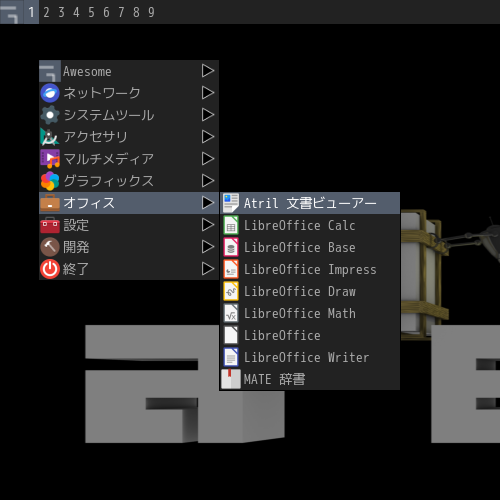This screenshot has width=500, height=500.
Task: Click the LibreOffice Base database icon
Action: 231,247
